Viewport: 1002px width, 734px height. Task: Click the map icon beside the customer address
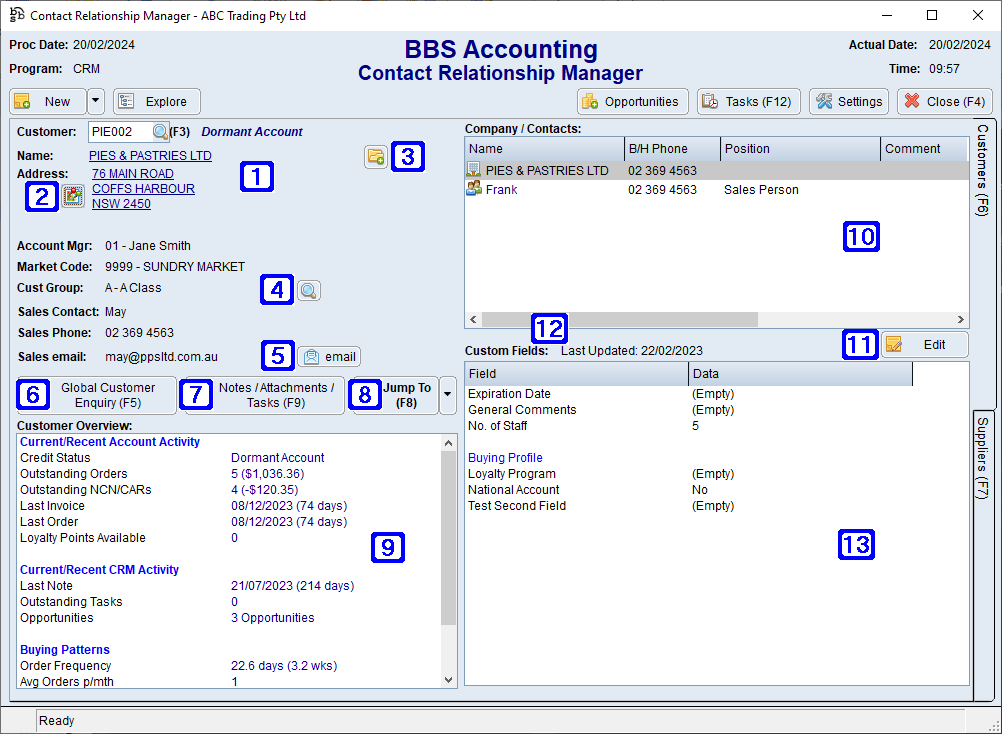coord(71,196)
